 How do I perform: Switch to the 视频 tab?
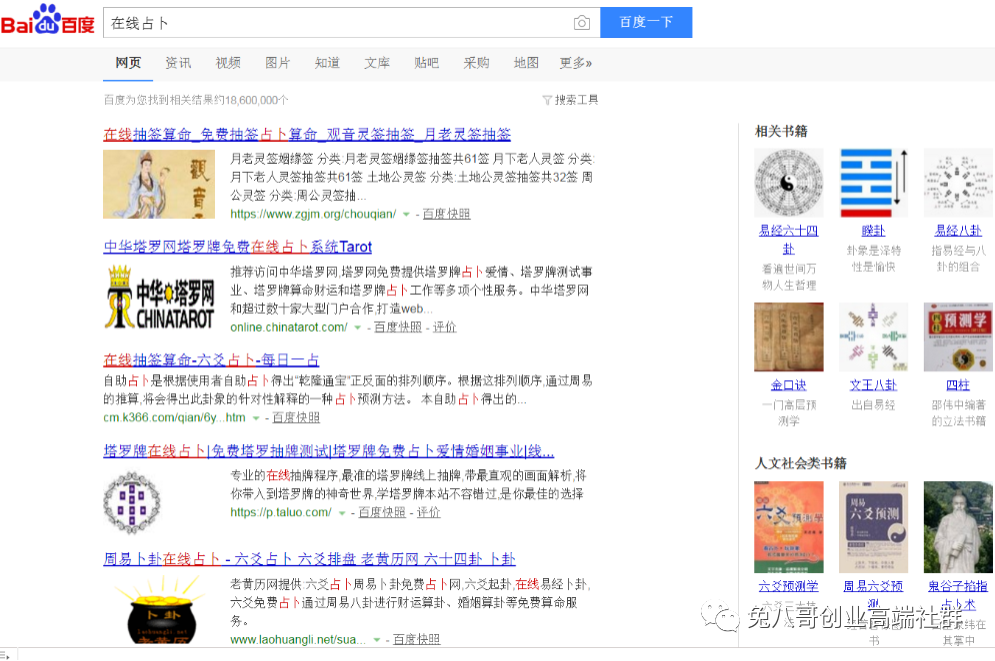228,63
